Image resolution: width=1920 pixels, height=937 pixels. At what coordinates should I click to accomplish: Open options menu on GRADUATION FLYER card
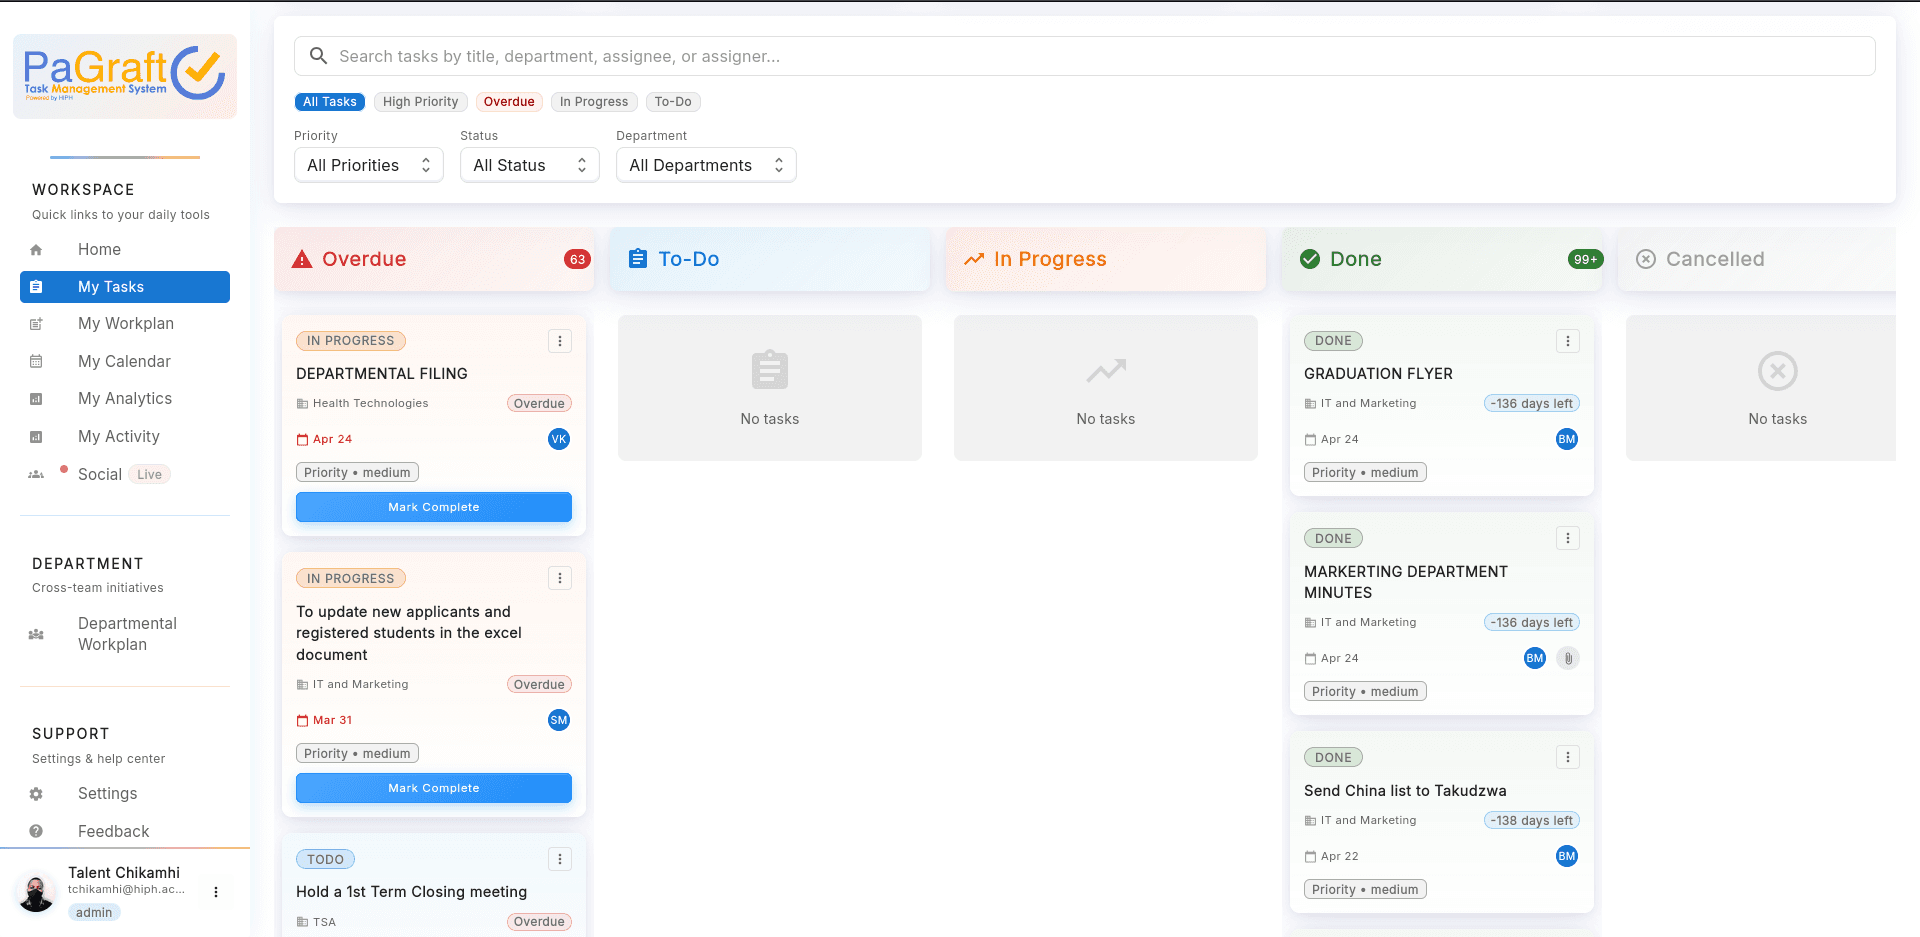1568,341
